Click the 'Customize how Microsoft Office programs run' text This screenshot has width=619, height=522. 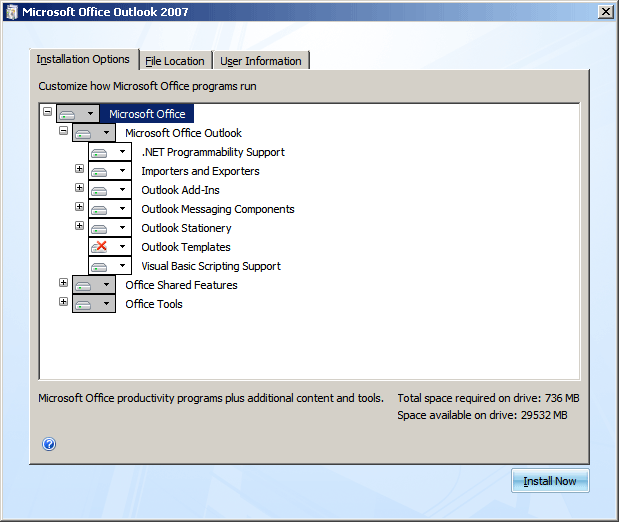pos(147,86)
